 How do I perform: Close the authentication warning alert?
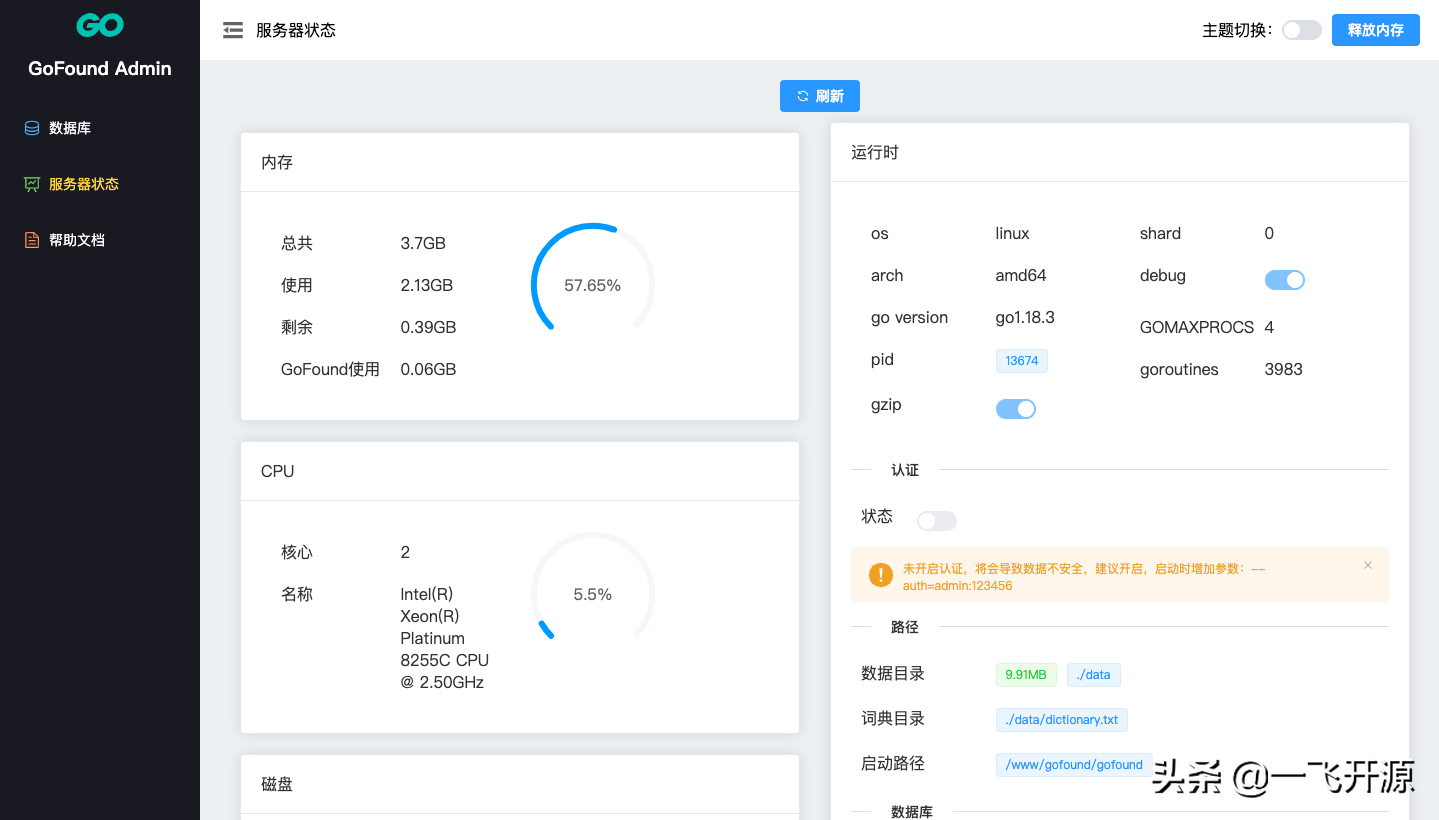1368,565
